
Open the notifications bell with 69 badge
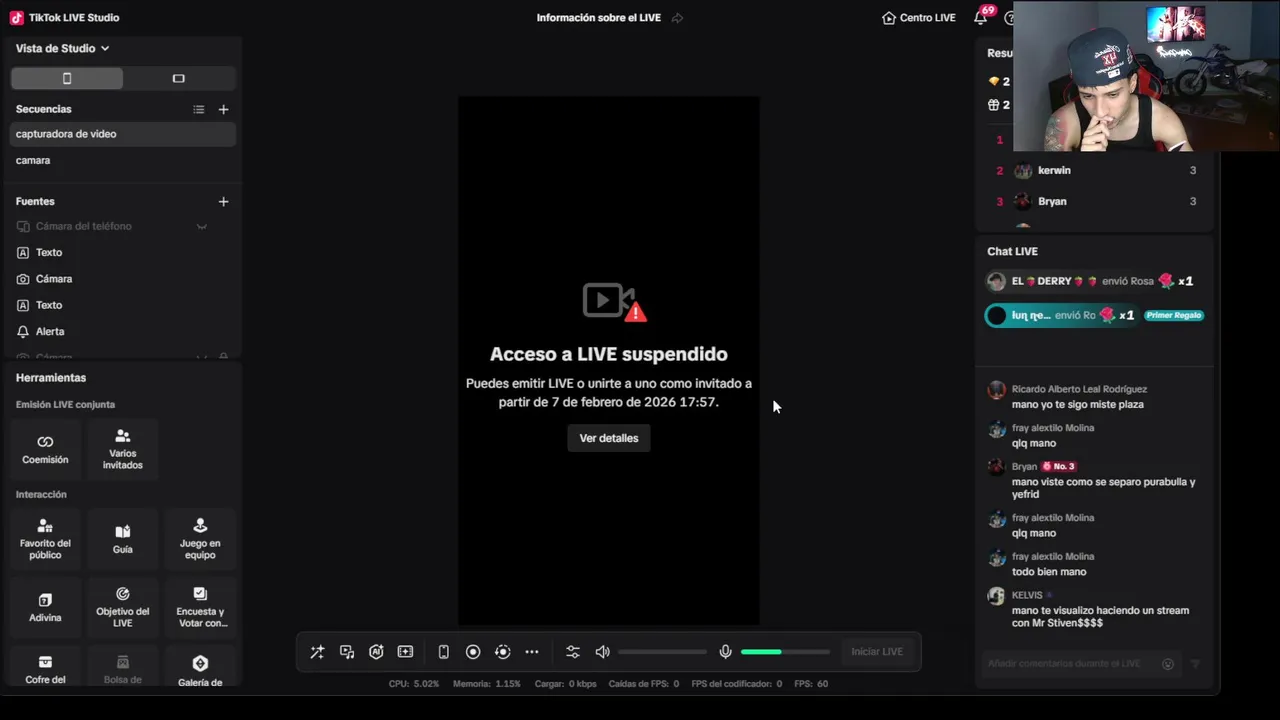click(x=981, y=17)
